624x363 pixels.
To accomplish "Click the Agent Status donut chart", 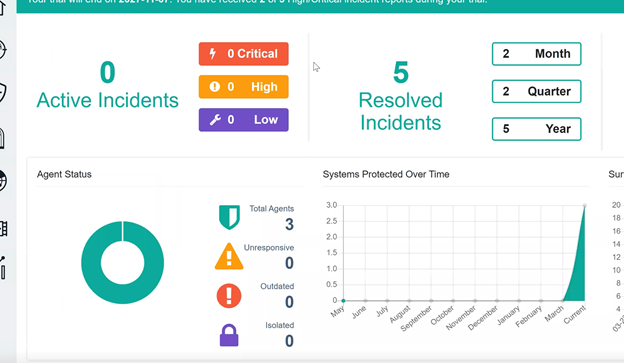I will [123, 263].
